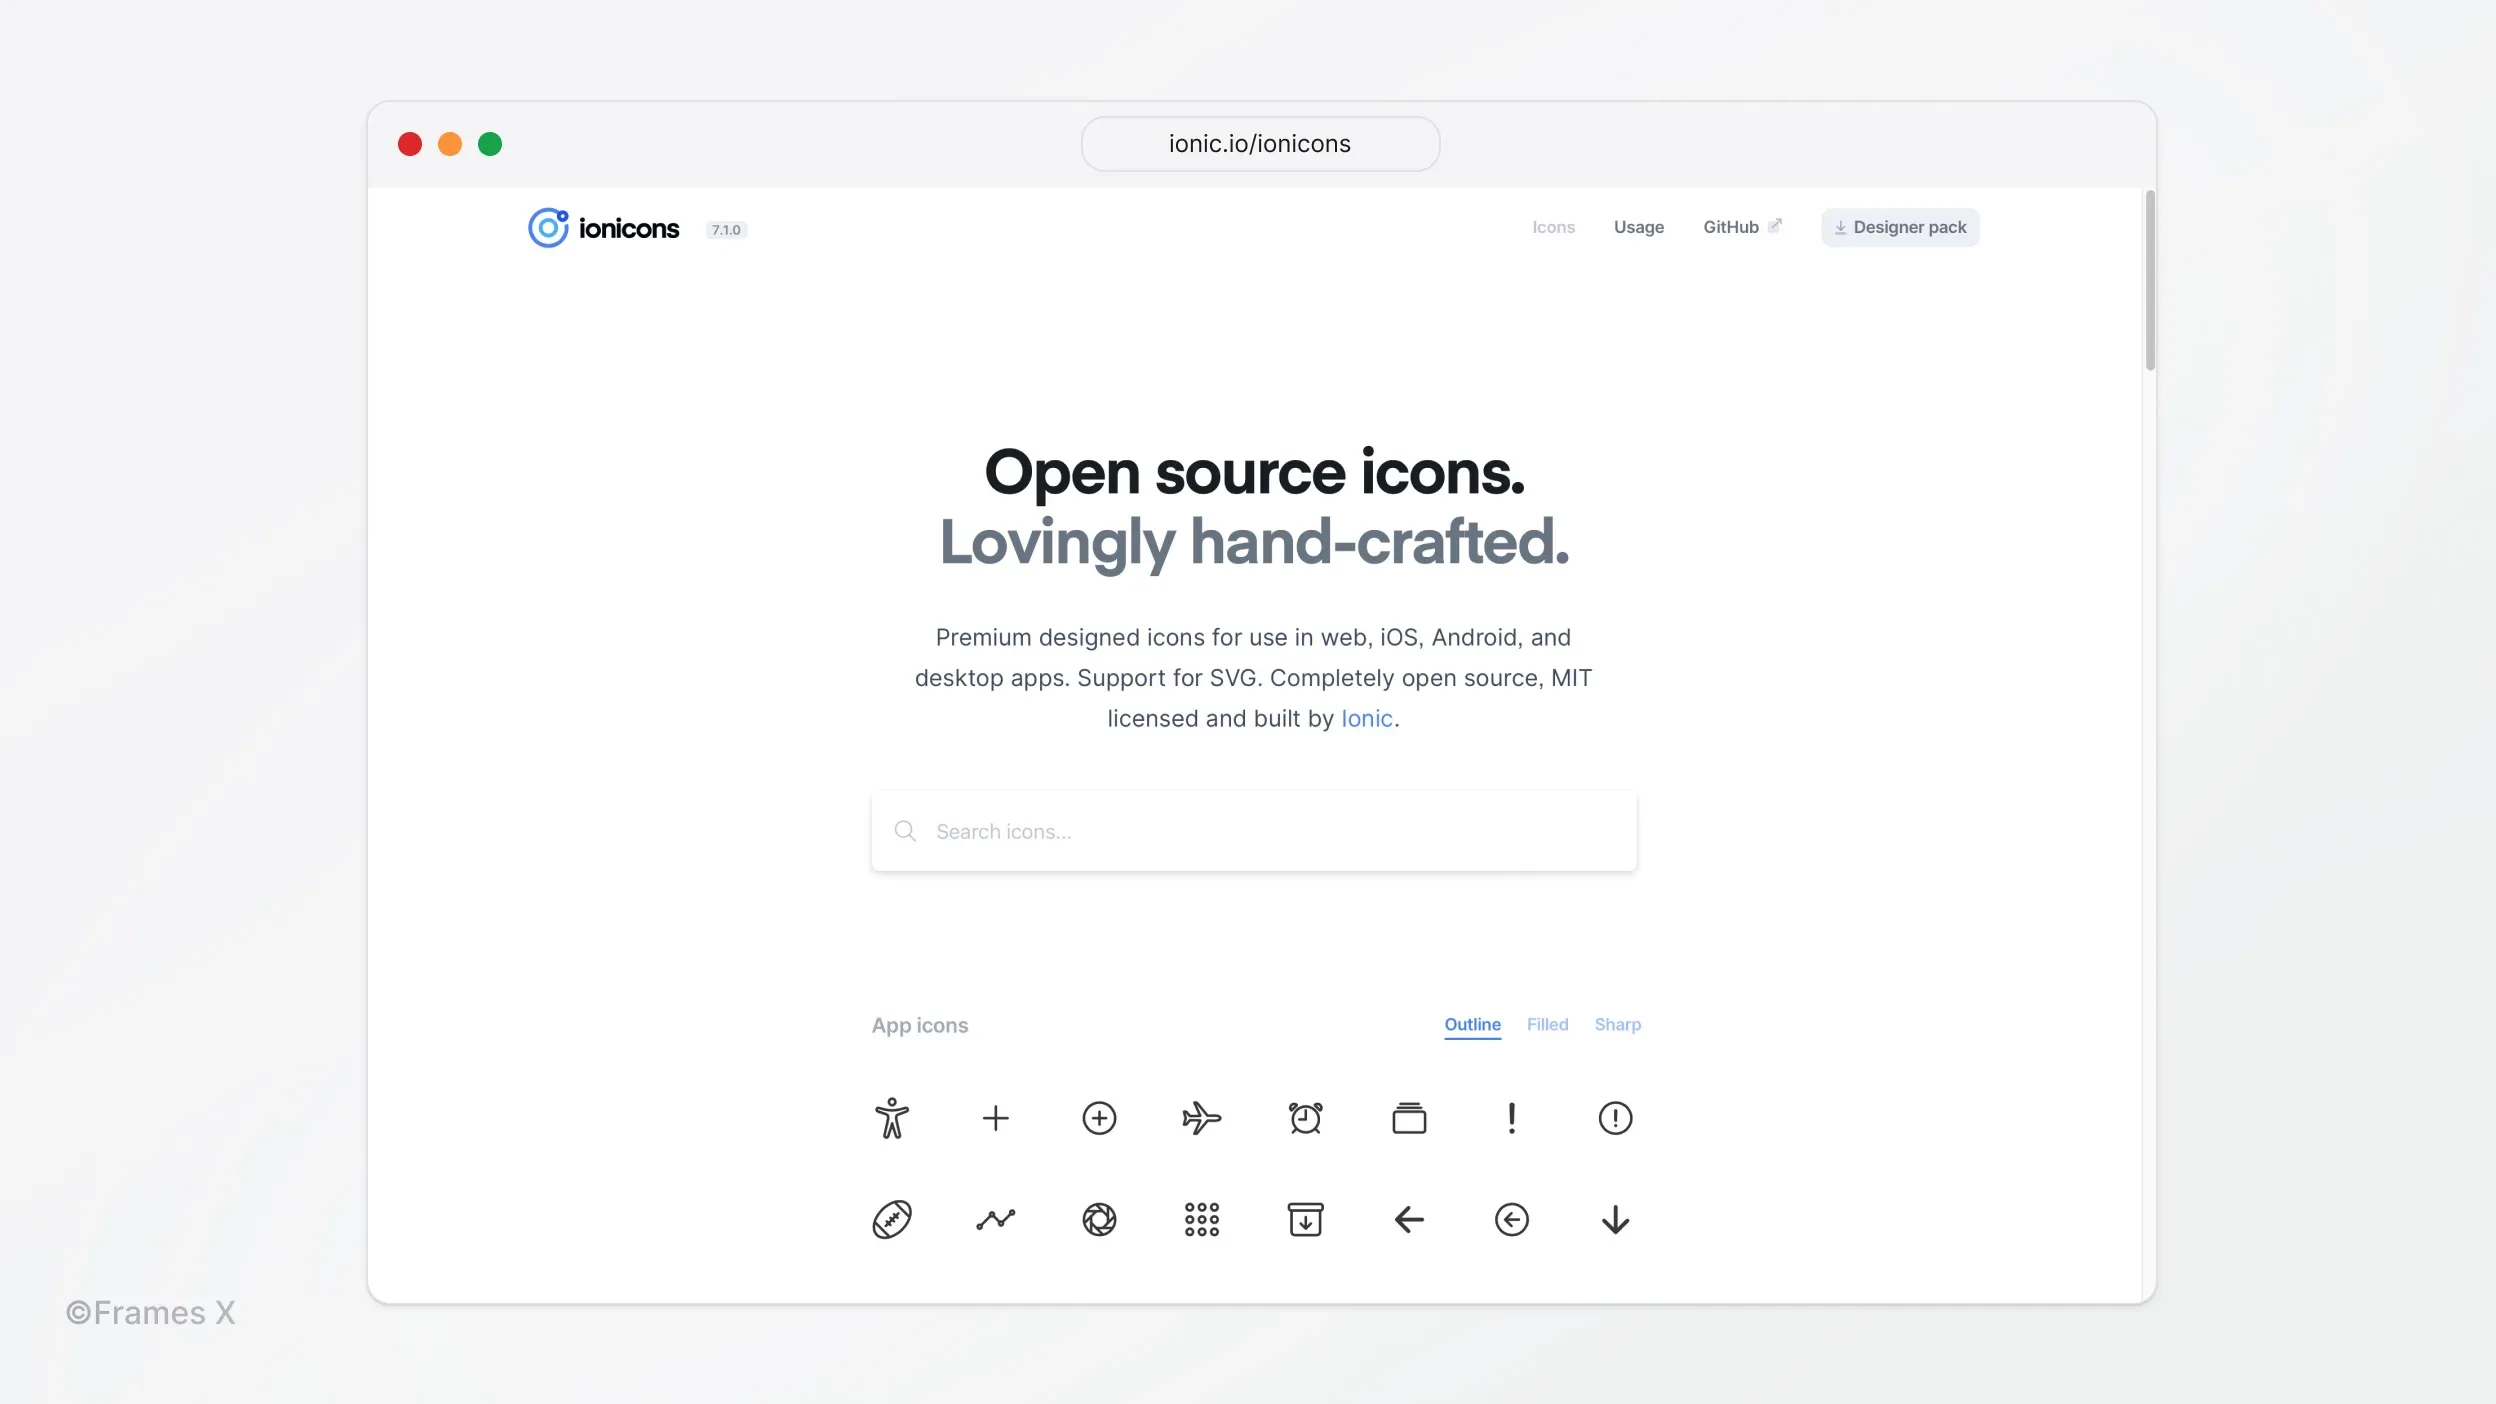
Task: Click the Search icons input field
Action: [1253, 831]
